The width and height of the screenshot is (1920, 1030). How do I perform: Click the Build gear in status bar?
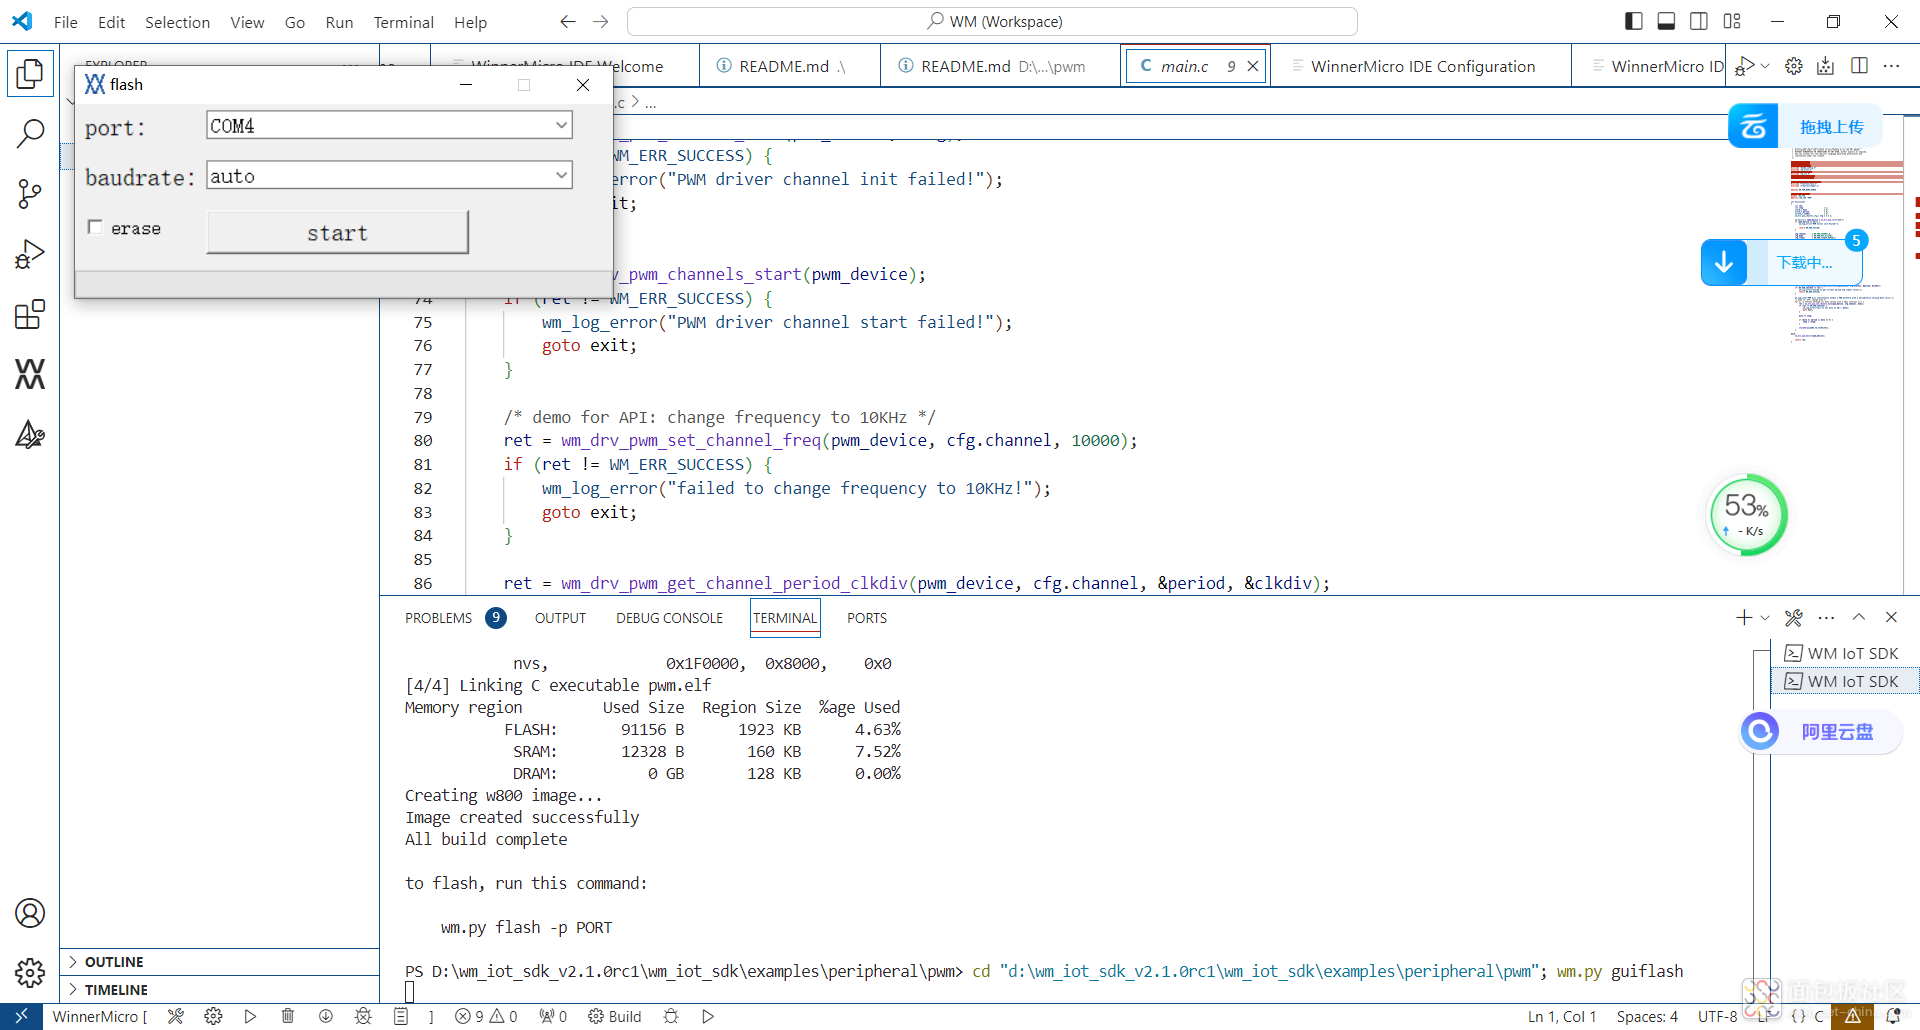point(614,1016)
